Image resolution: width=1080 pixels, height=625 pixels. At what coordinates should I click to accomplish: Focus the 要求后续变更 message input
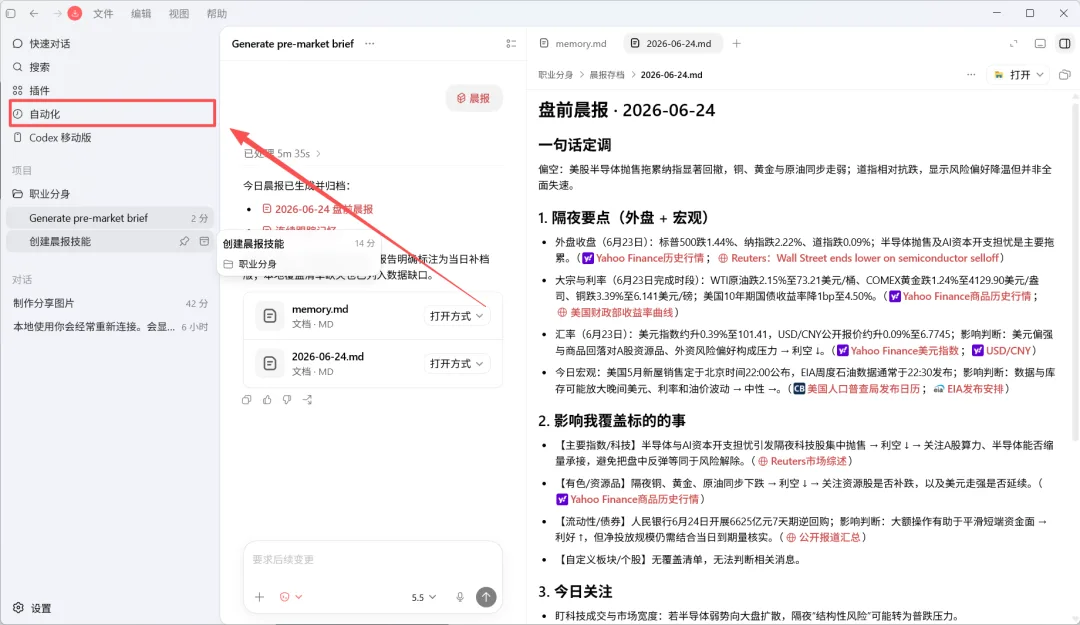pyautogui.click(x=373, y=560)
